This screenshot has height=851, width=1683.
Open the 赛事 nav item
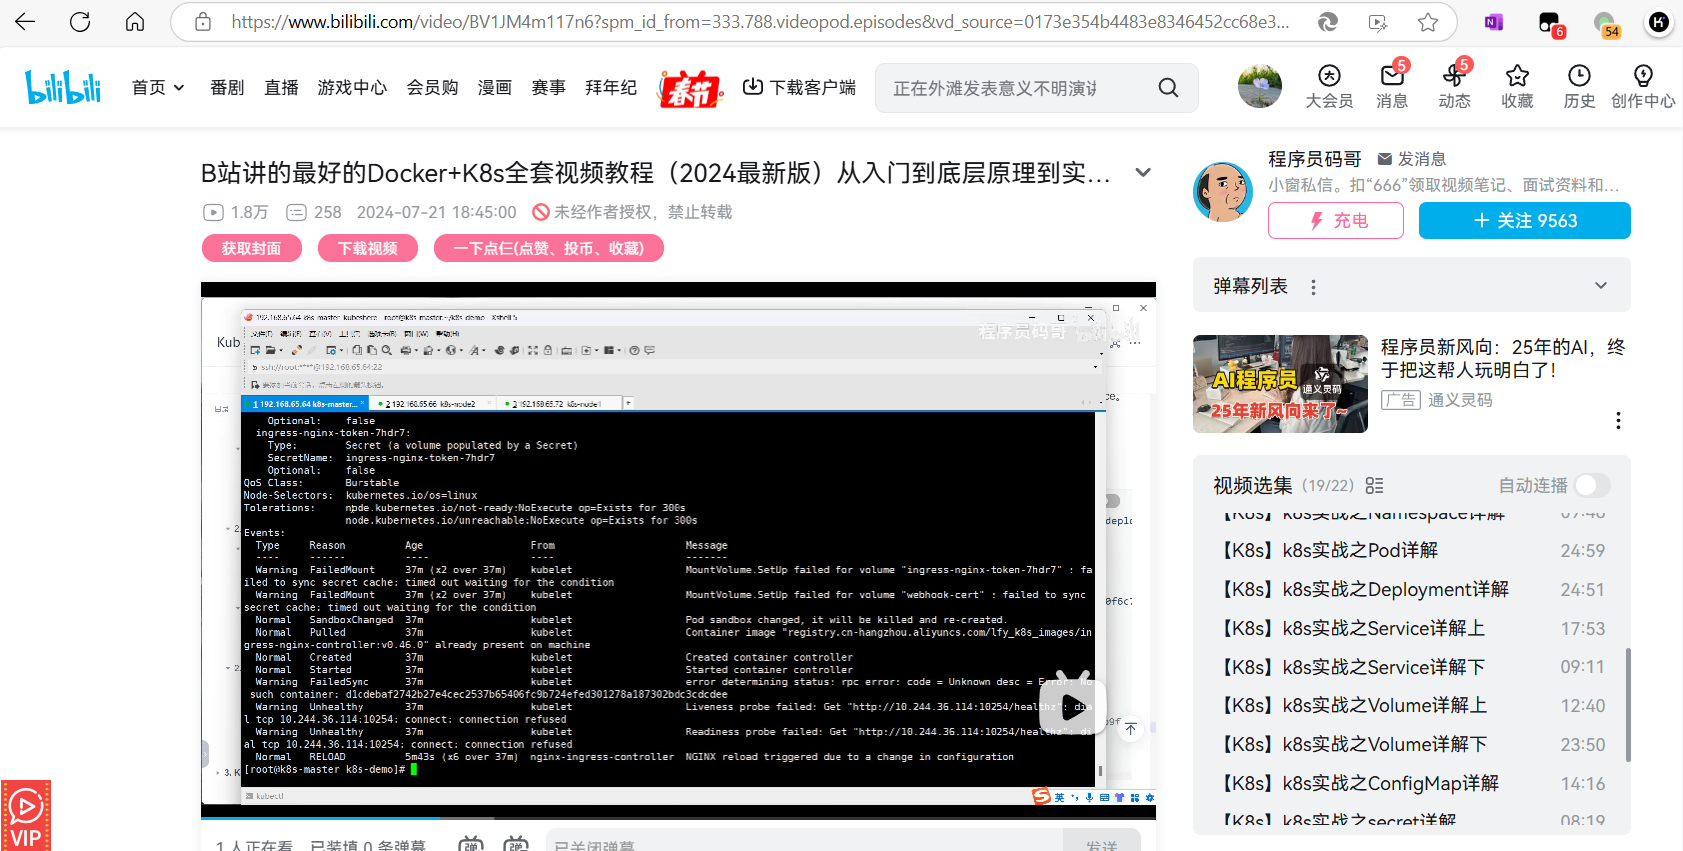[548, 88]
